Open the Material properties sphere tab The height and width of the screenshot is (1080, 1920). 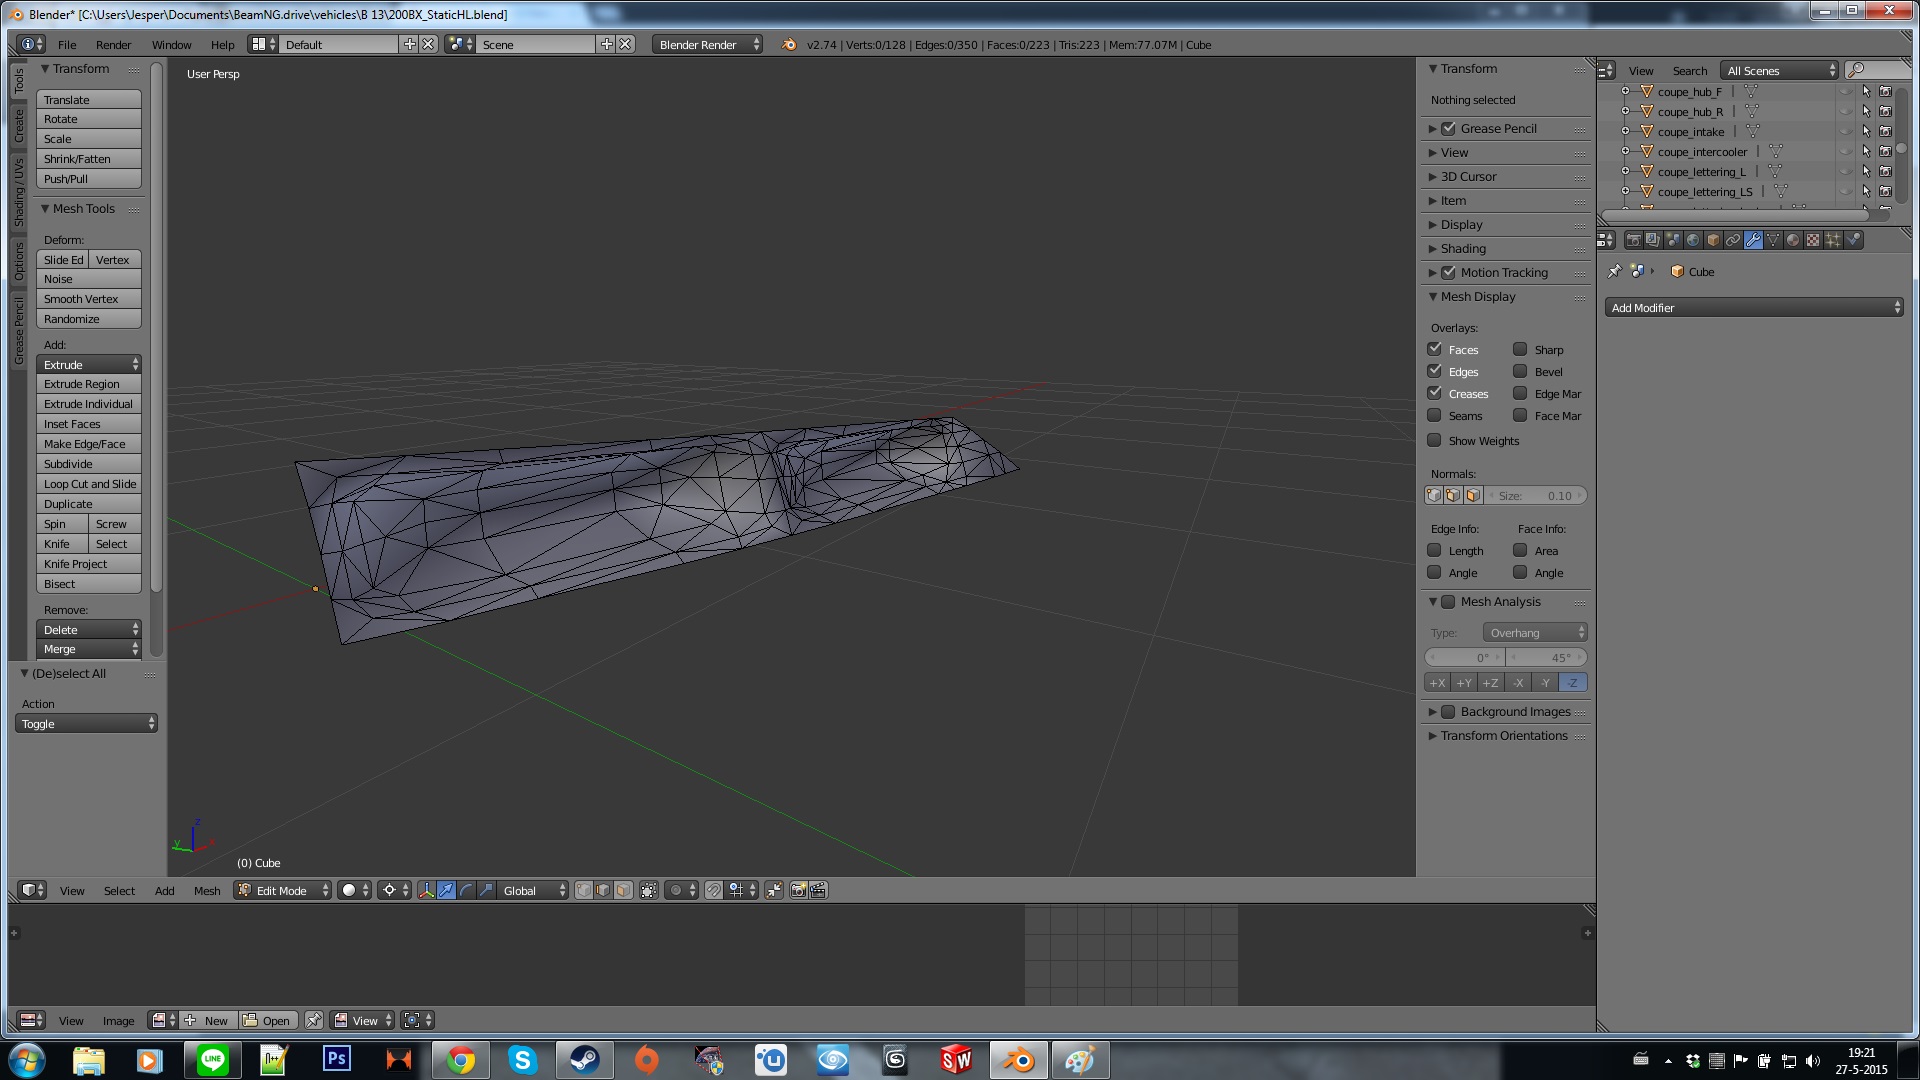pyautogui.click(x=1793, y=240)
